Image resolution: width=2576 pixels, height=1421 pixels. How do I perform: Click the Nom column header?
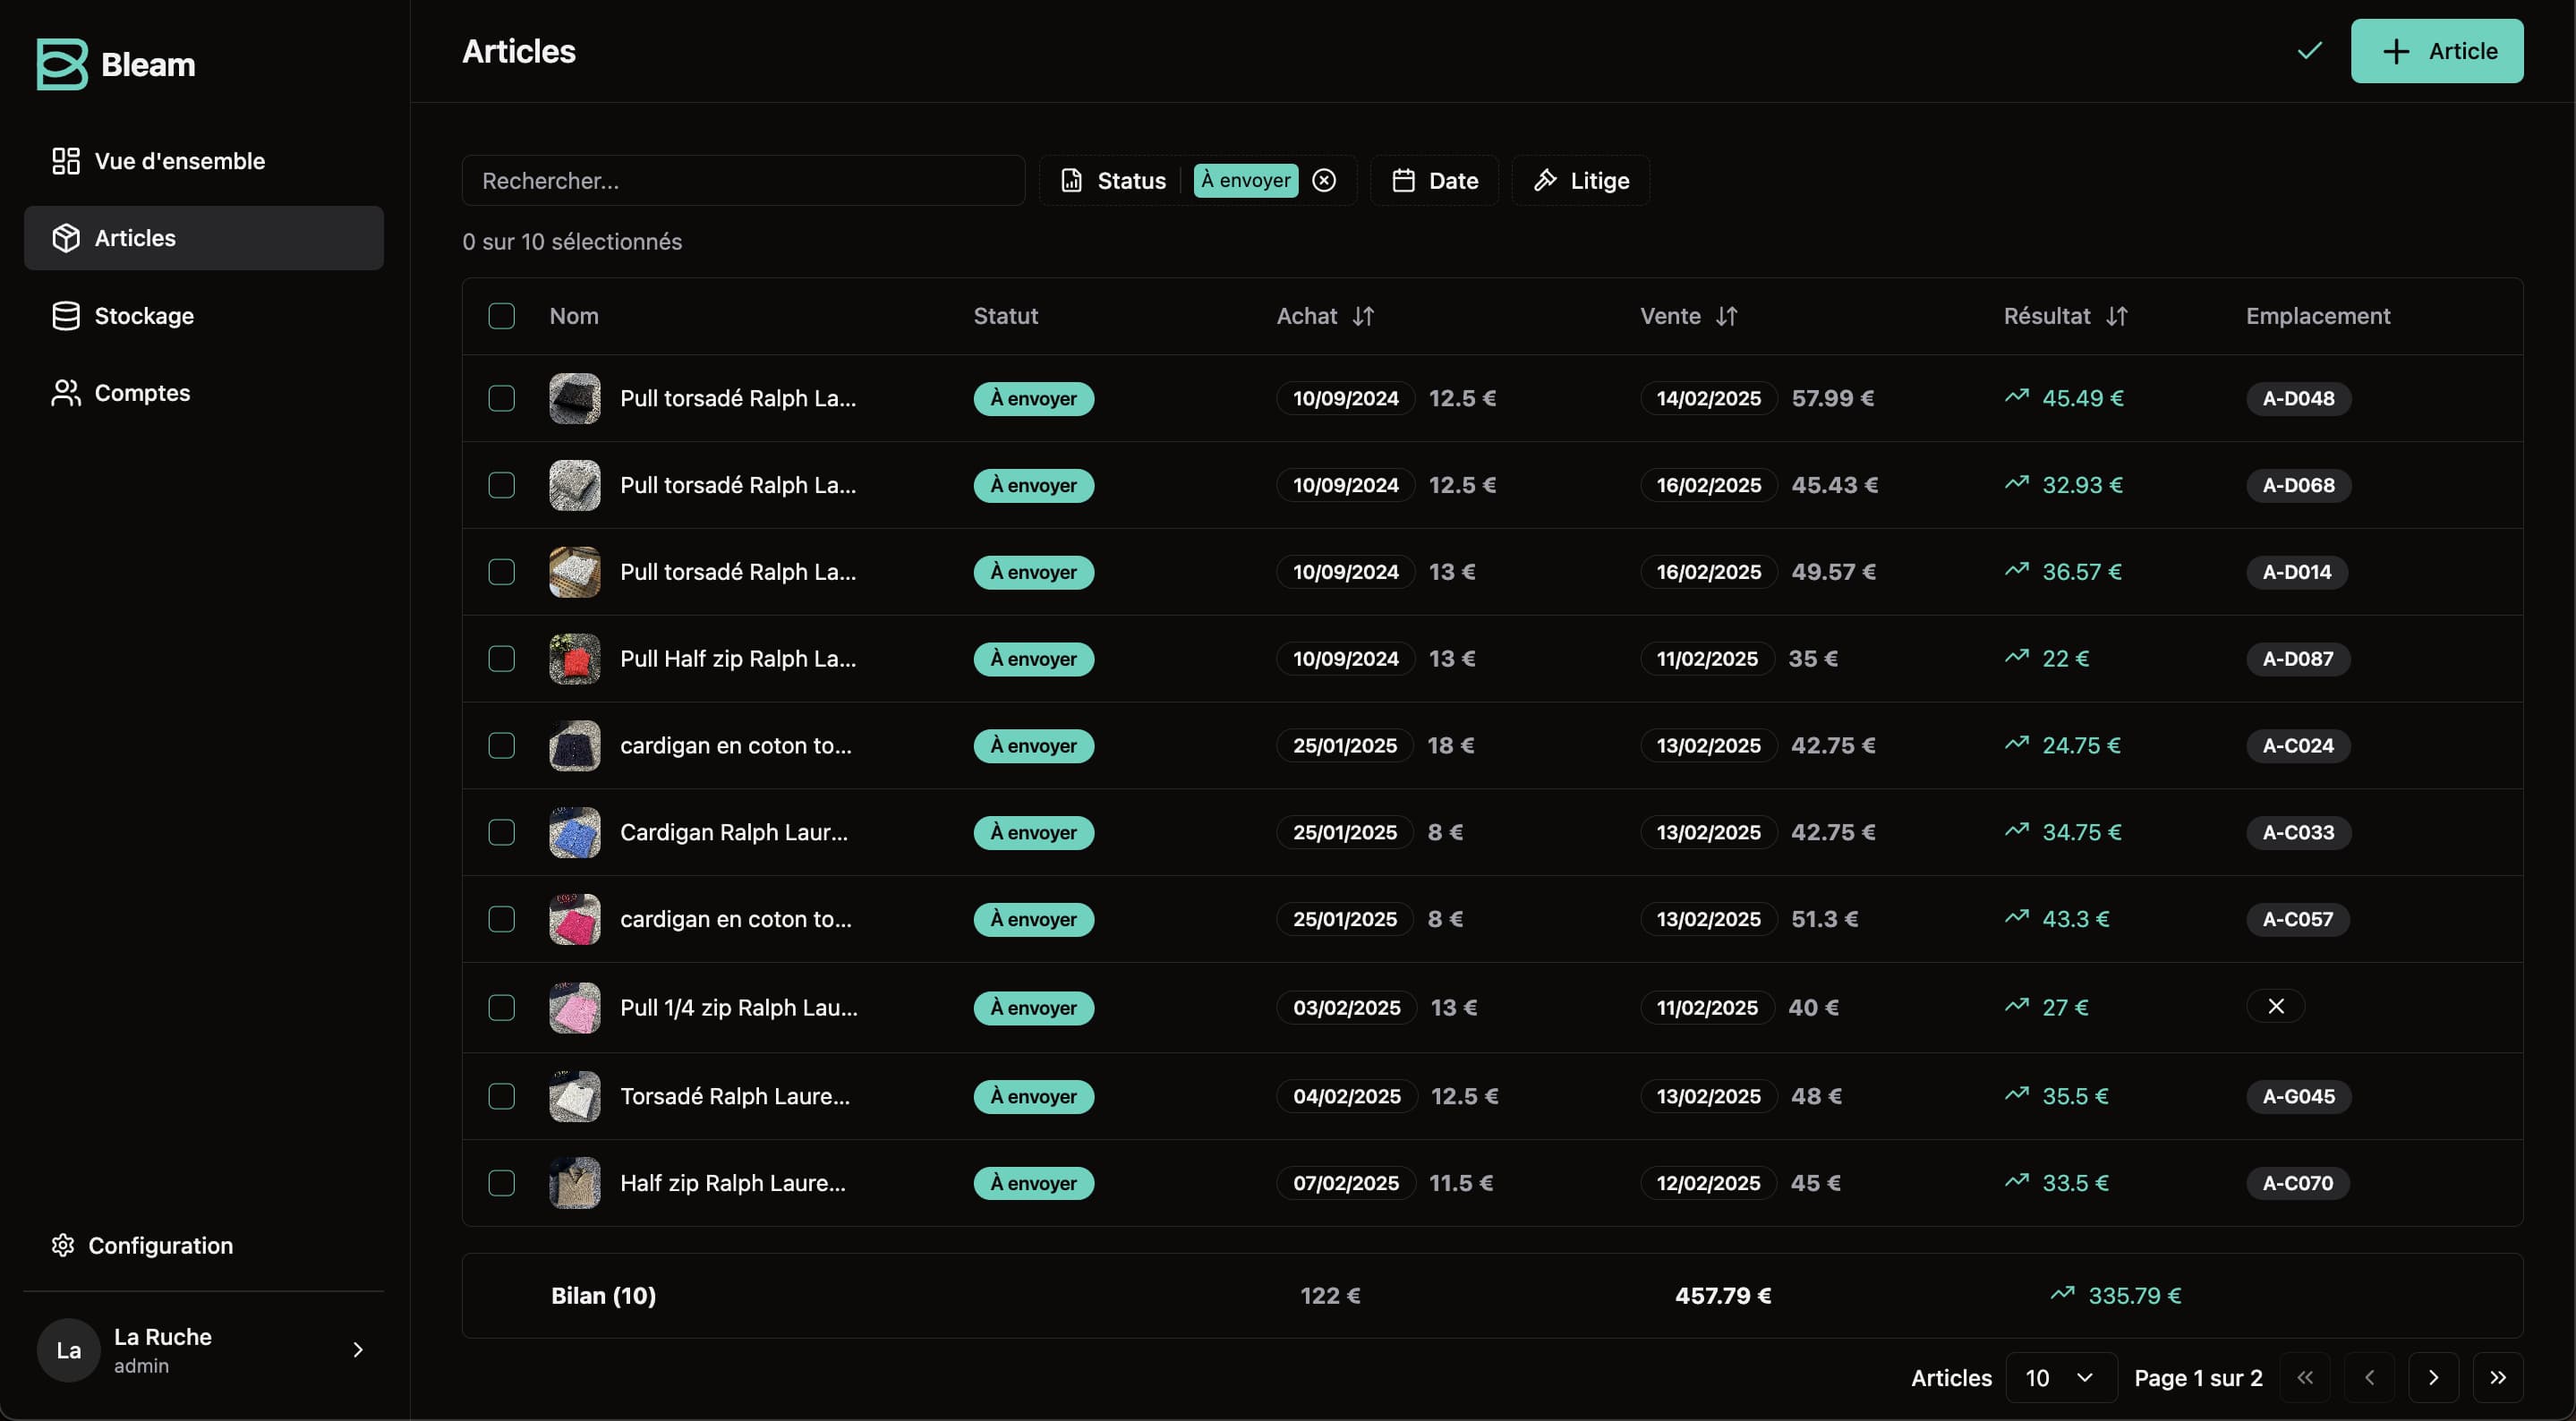[574, 316]
